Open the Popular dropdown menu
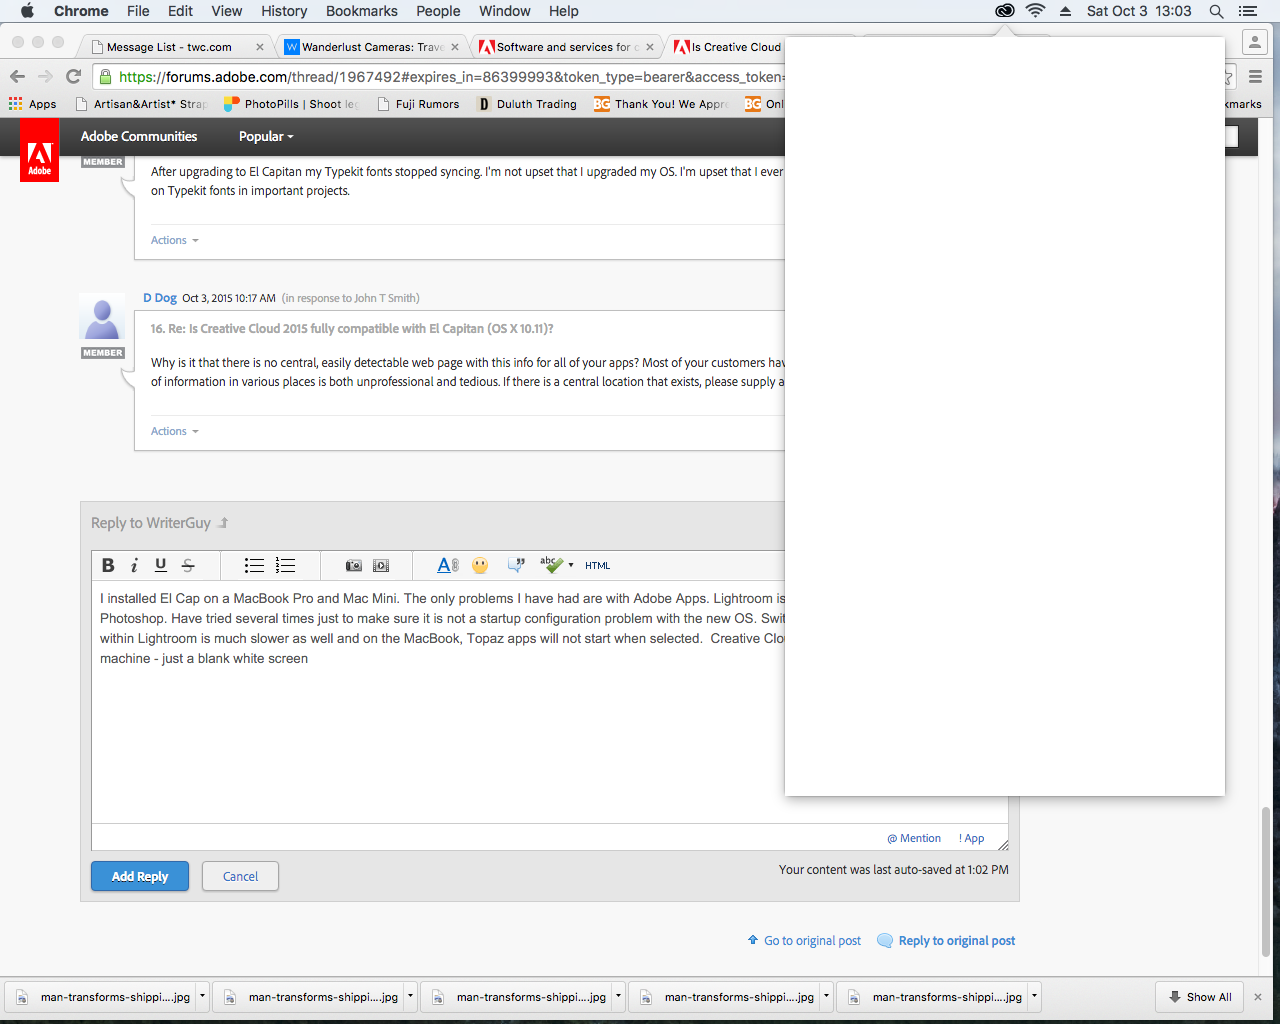This screenshot has width=1280, height=1024. 266,136
